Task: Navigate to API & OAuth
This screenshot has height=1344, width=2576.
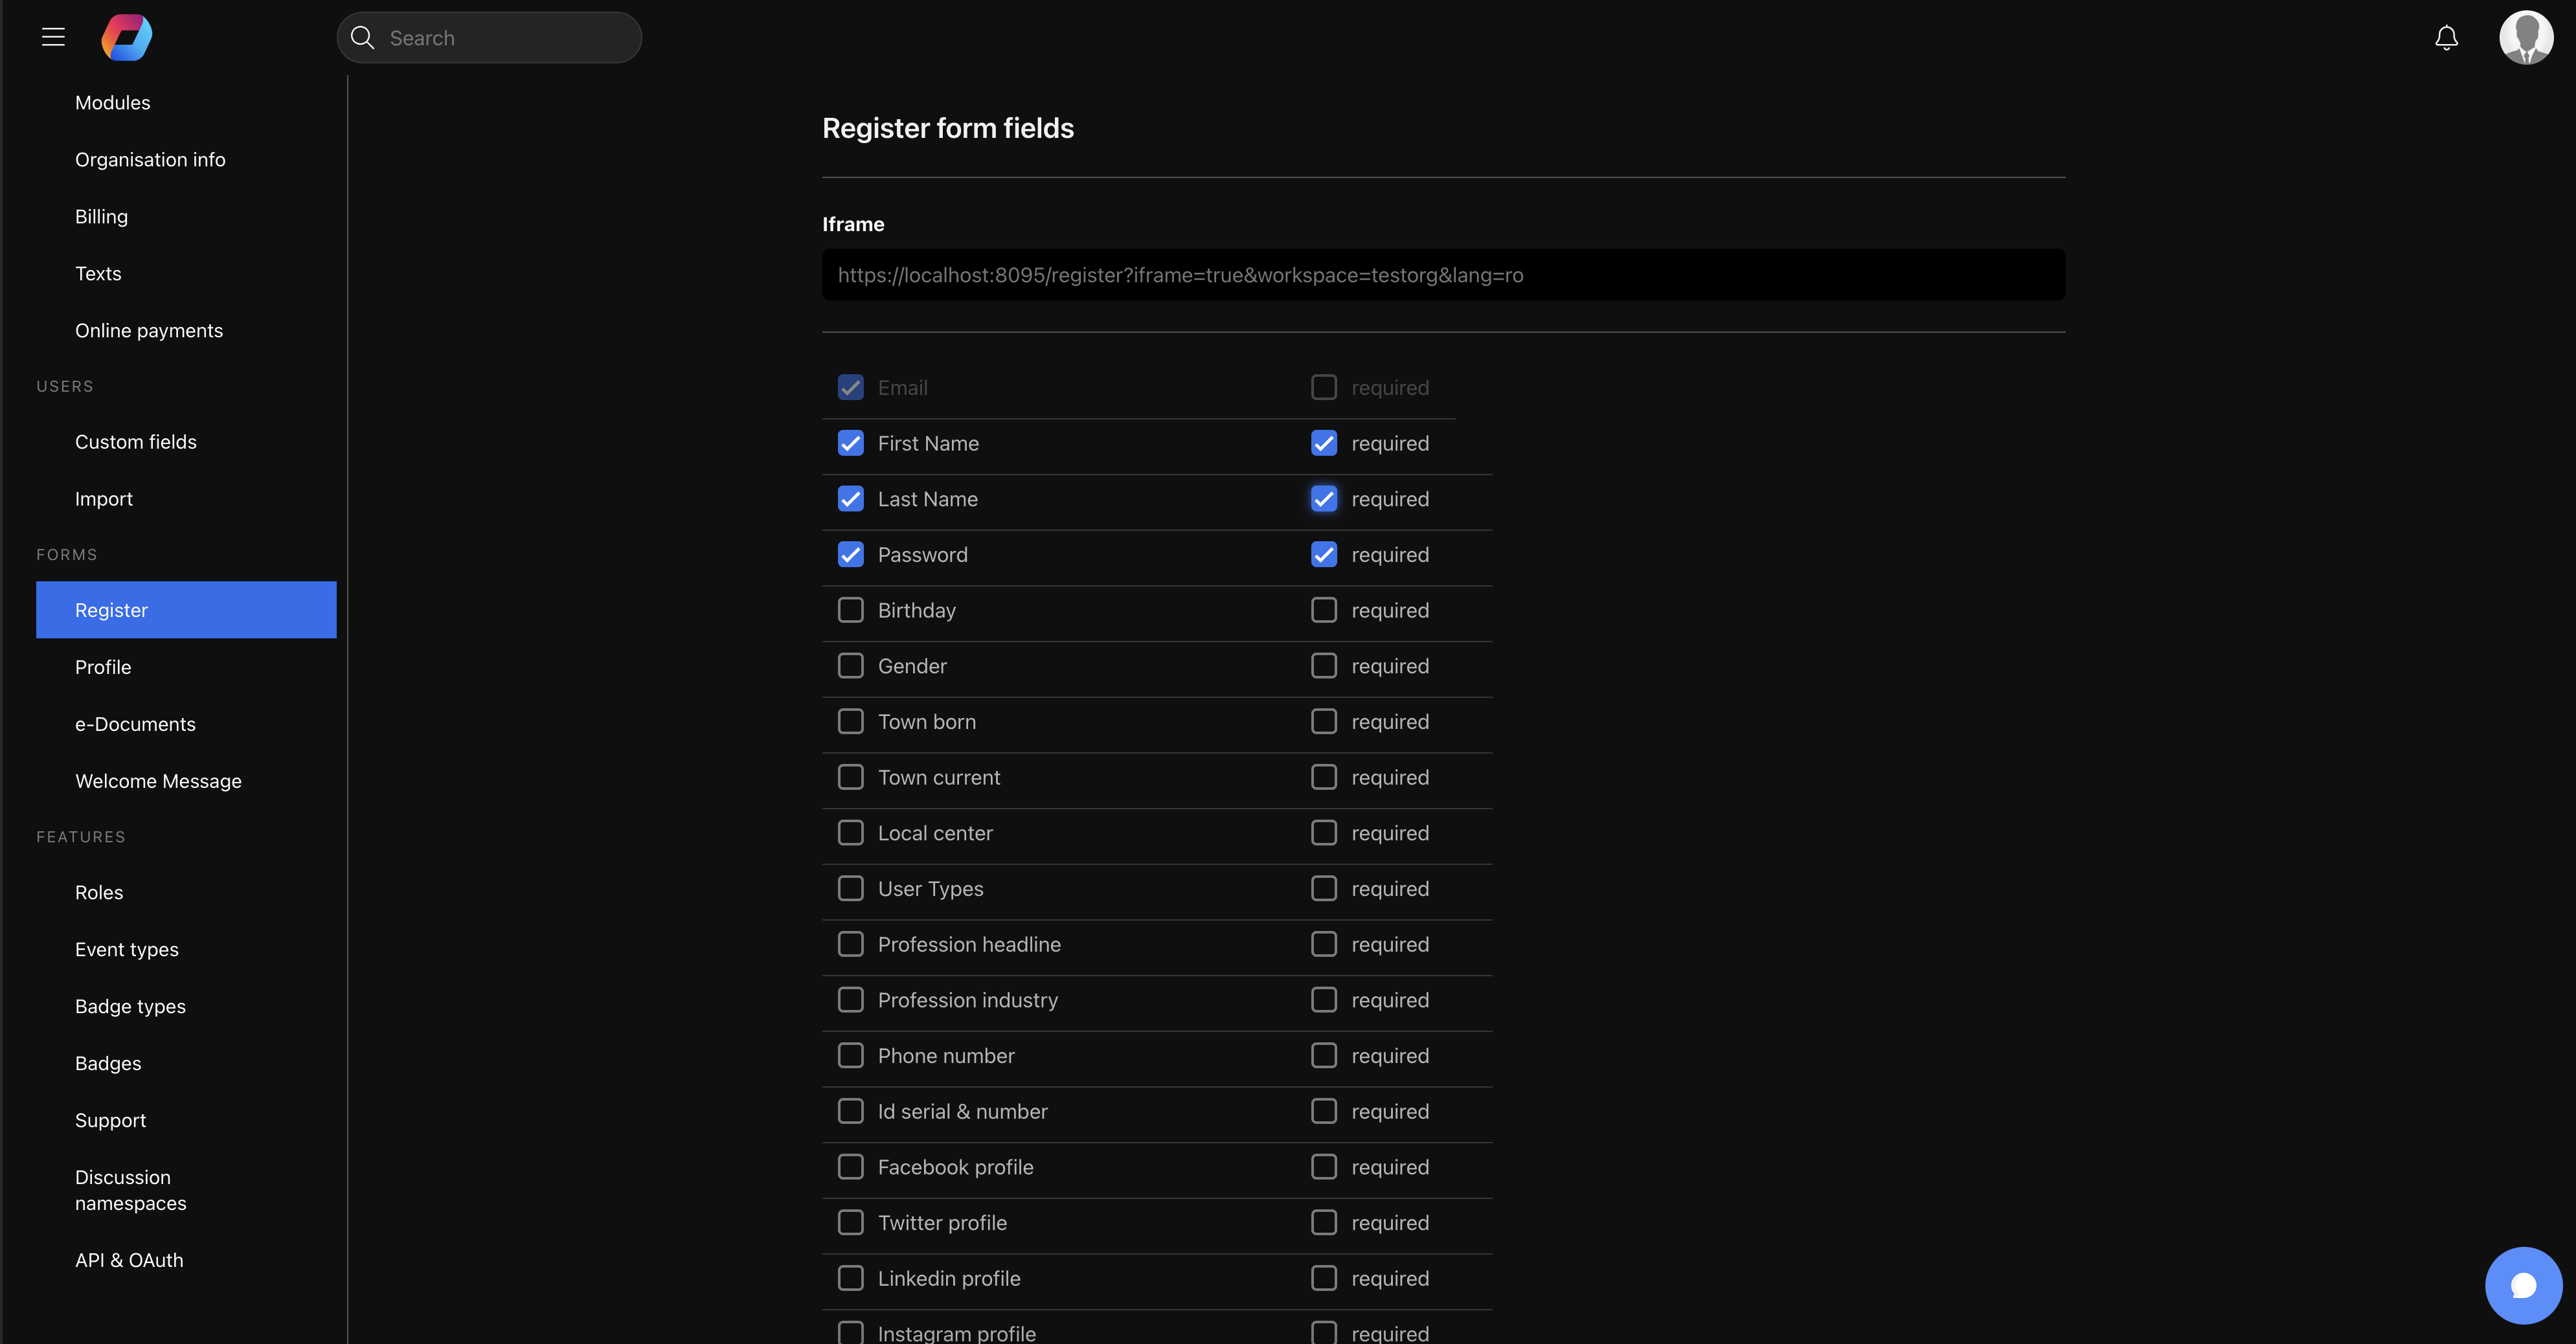Action: (129, 1260)
